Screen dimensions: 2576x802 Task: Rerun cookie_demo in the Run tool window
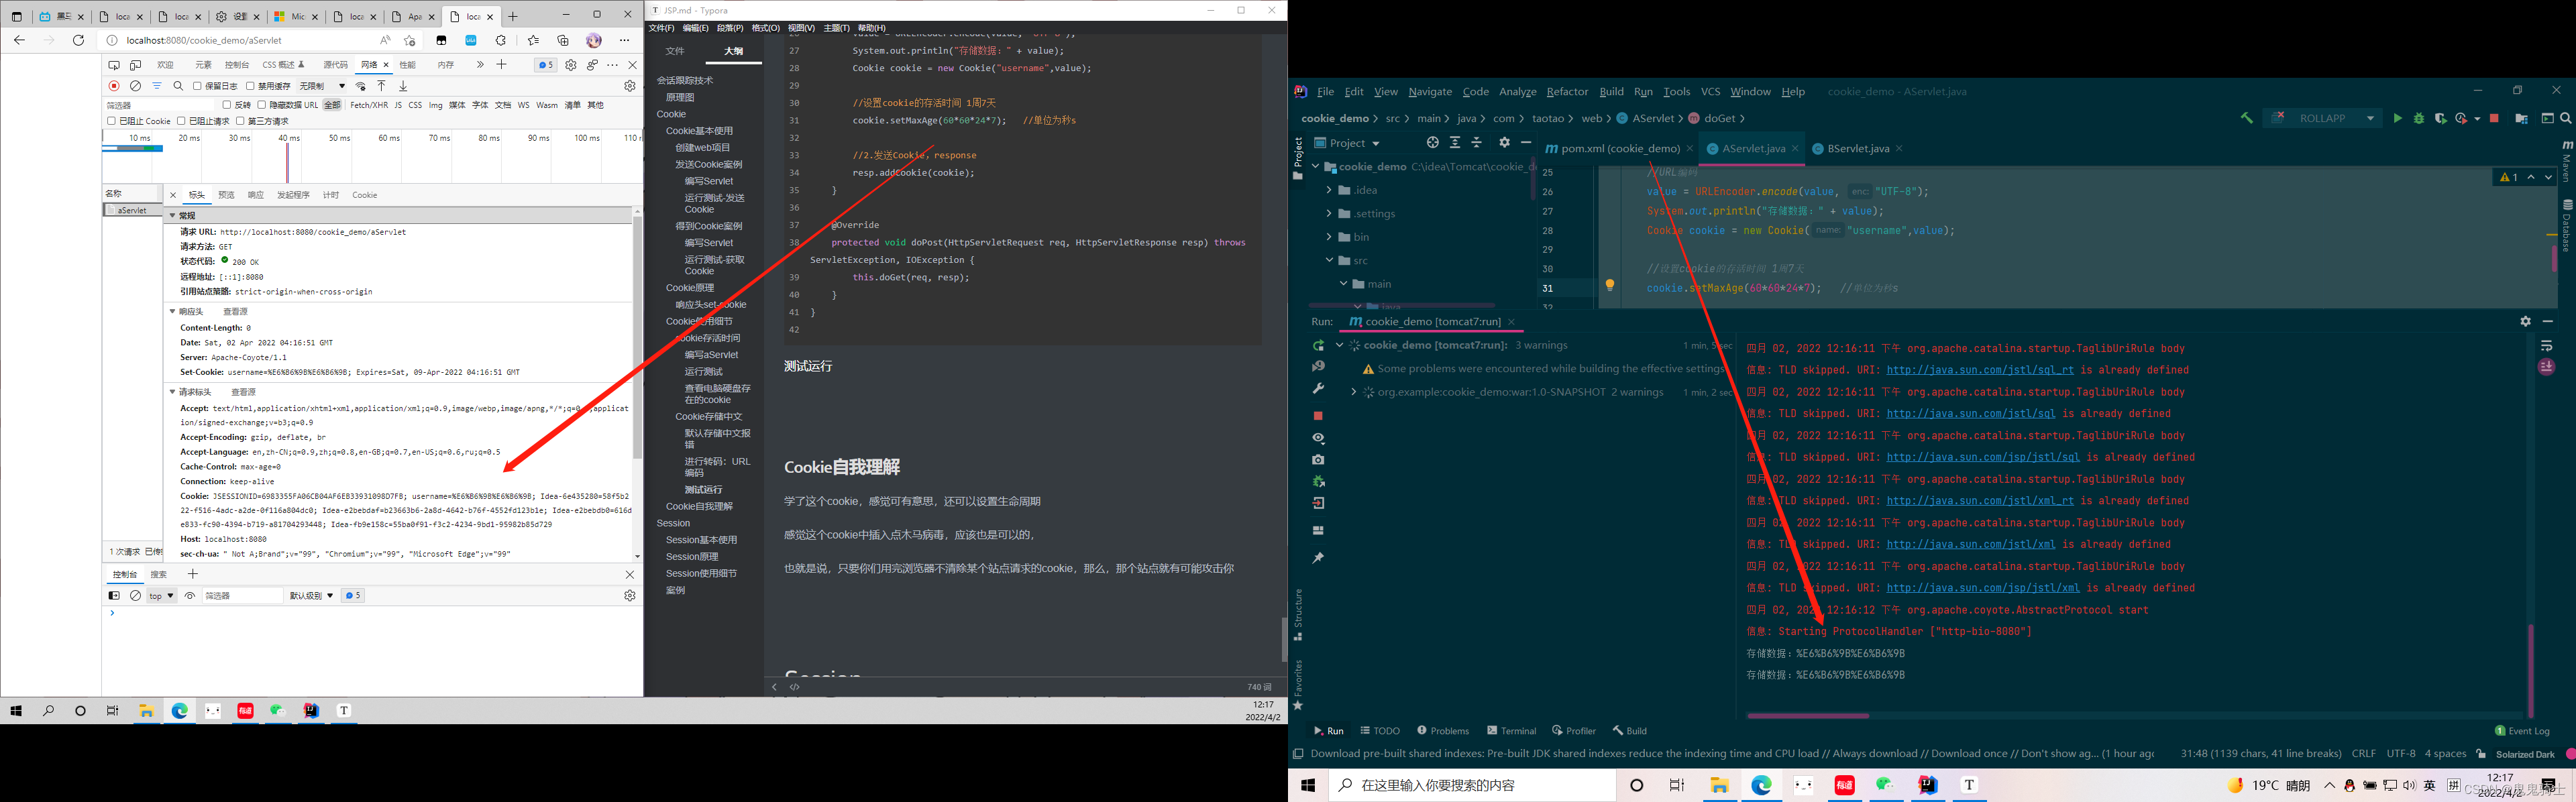1318,345
